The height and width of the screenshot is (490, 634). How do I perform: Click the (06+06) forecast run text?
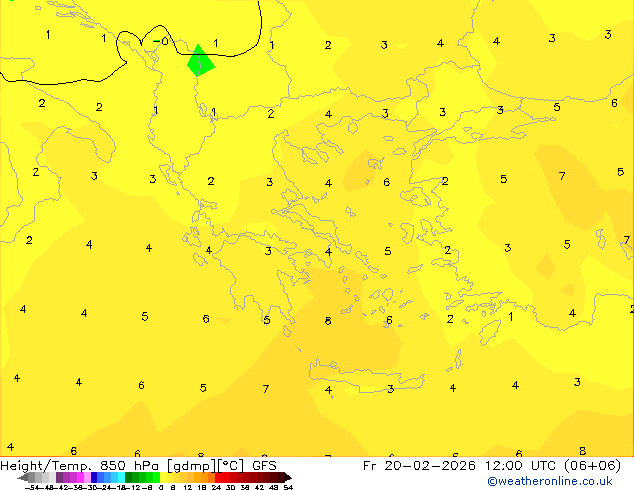tap(592, 466)
